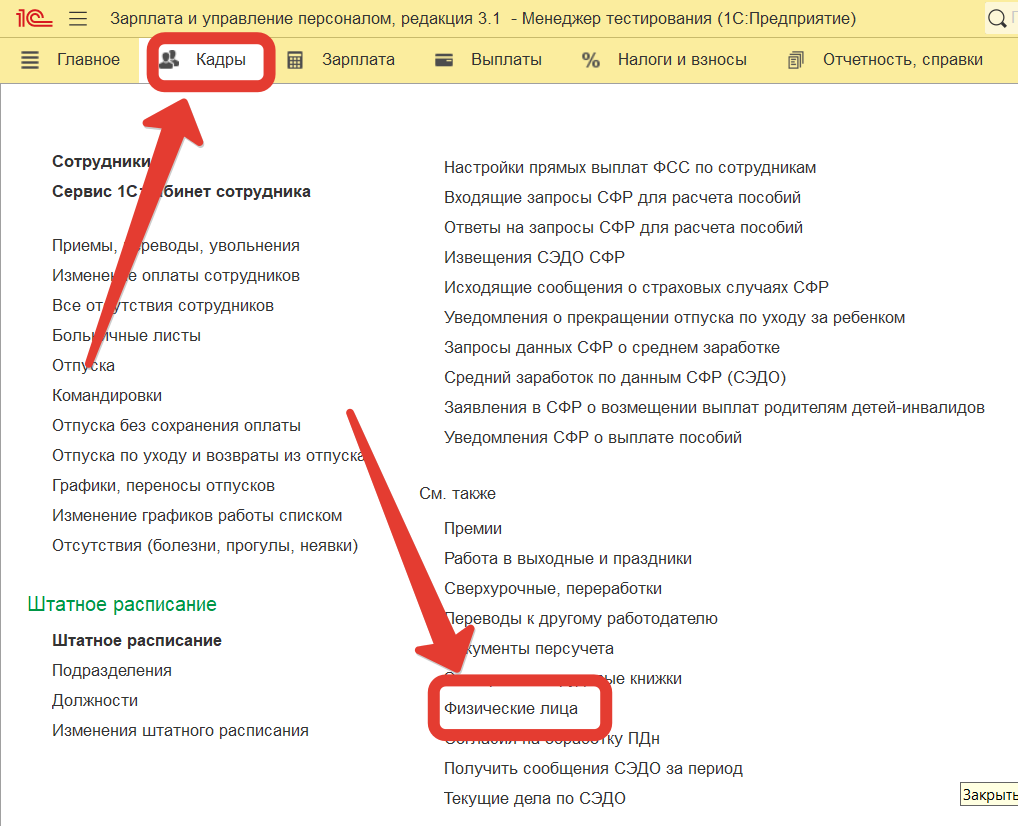
Task: Click the Кадры people icon
Action: coord(170,60)
